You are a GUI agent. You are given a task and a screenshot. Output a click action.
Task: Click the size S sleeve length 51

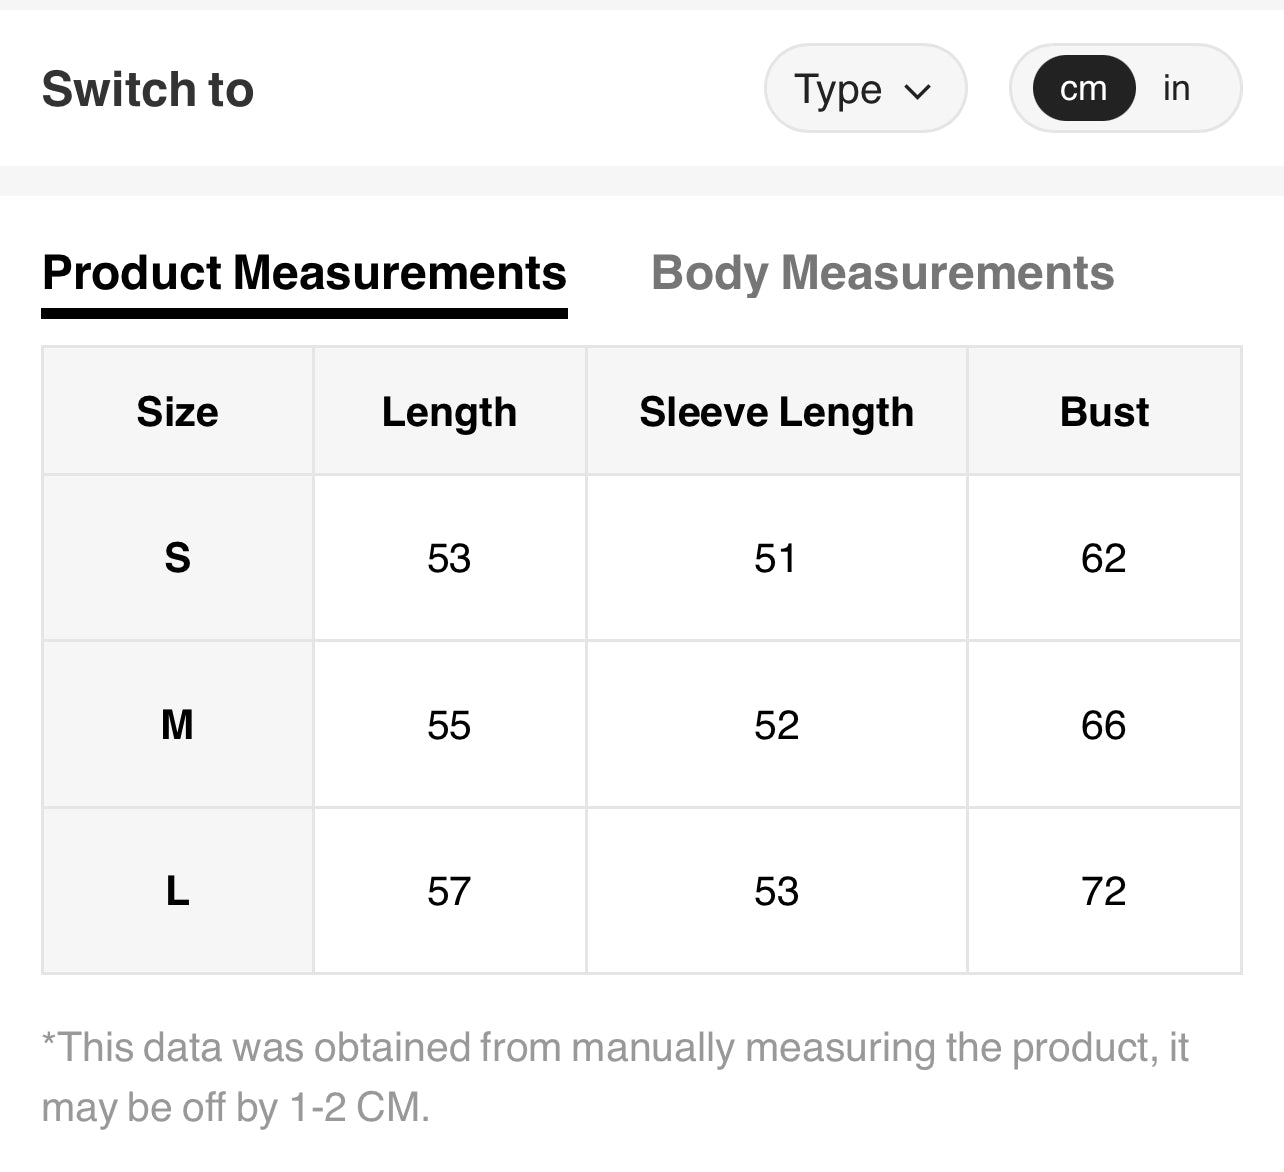[x=776, y=558]
